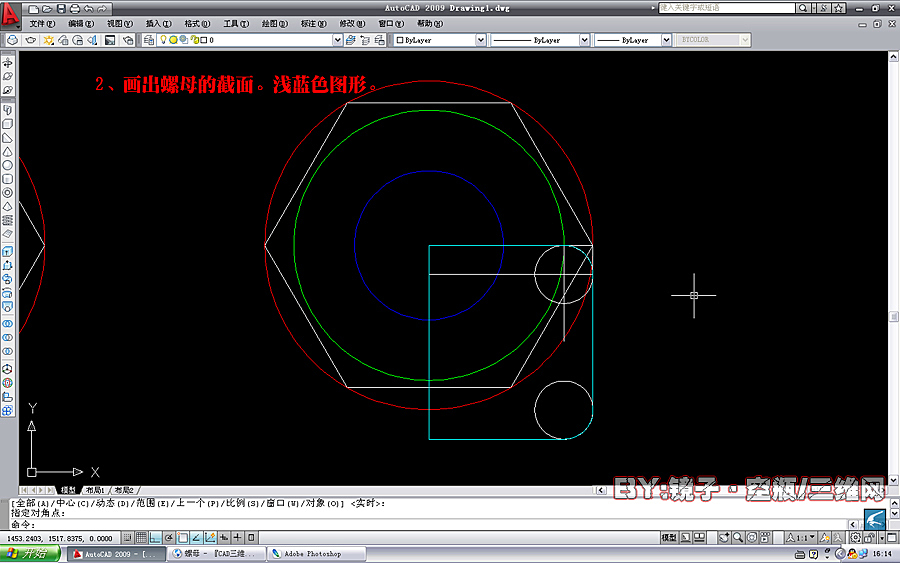Click the AutoCAD red A application button
This screenshot has height=563, width=900.
[10, 14]
